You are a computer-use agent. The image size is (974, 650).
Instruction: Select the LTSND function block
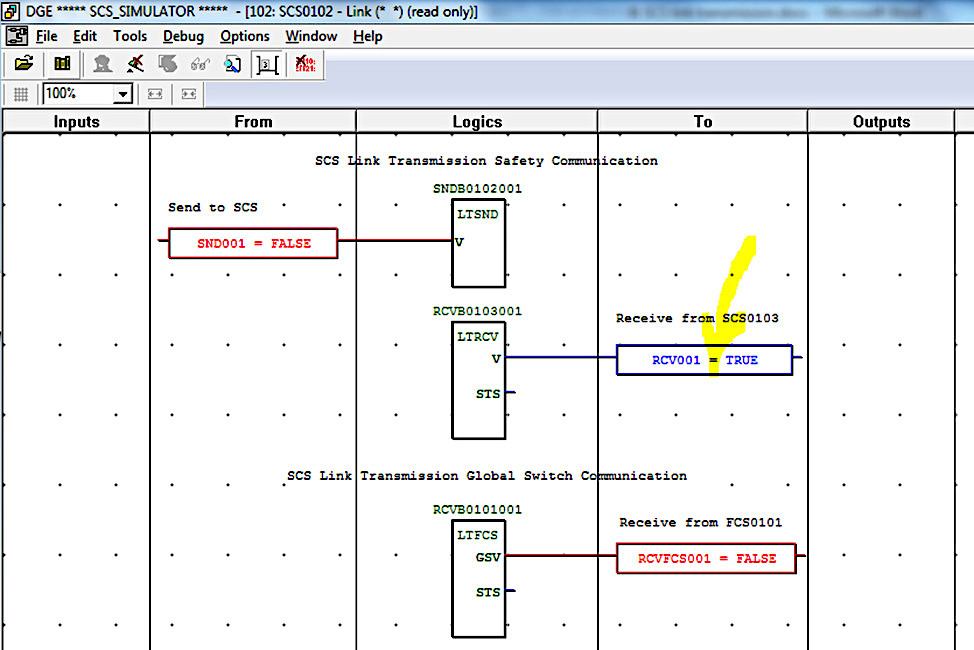point(478,244)
